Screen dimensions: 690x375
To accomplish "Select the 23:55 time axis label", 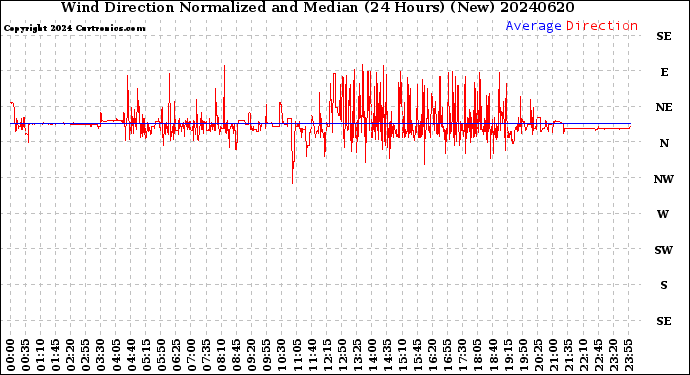I will 628,355.
